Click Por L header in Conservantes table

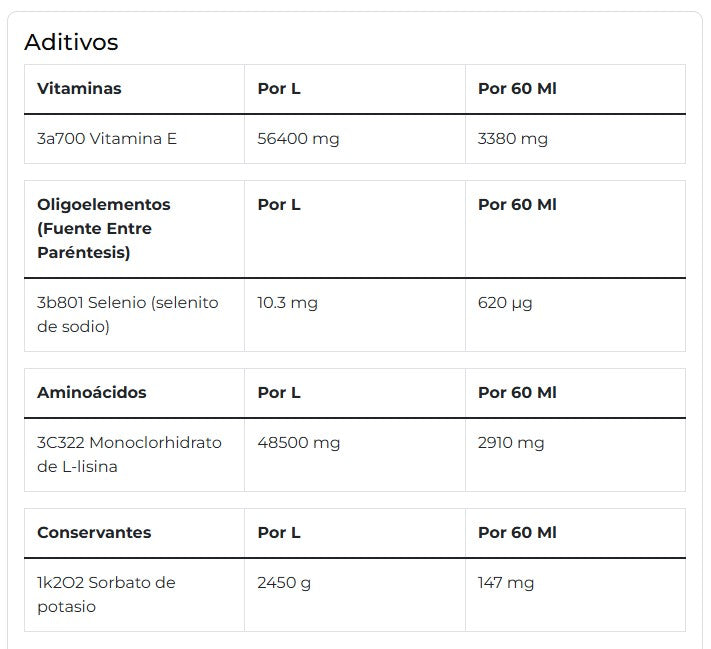(x=279, y=532)
